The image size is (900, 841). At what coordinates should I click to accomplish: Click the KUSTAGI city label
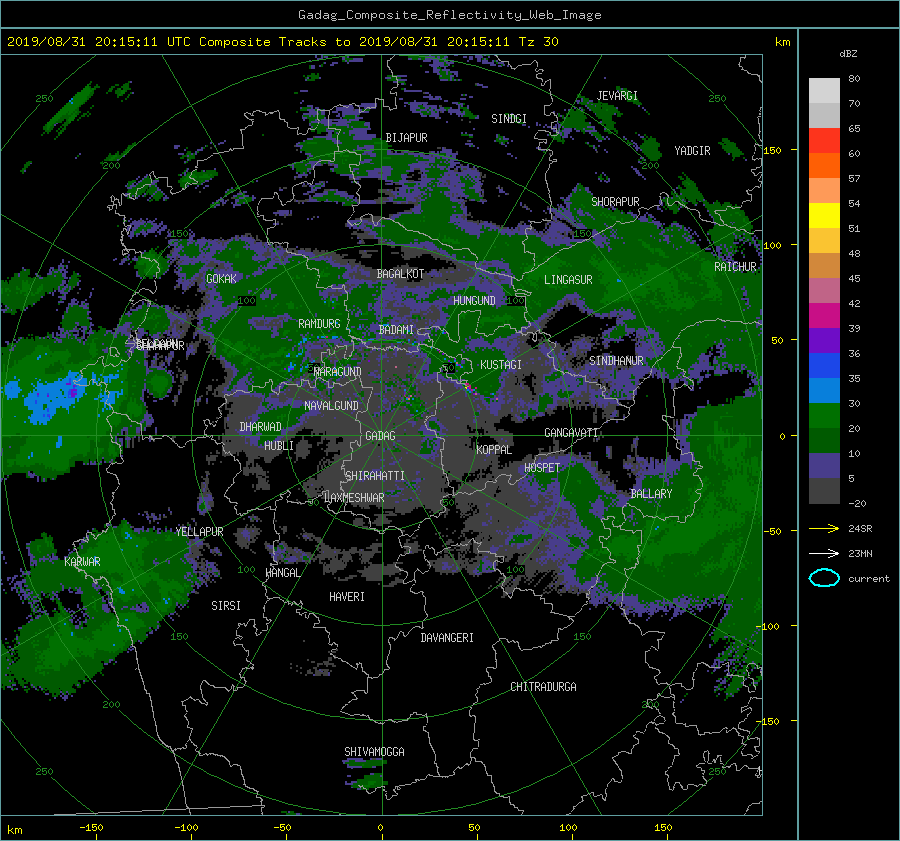501,365
